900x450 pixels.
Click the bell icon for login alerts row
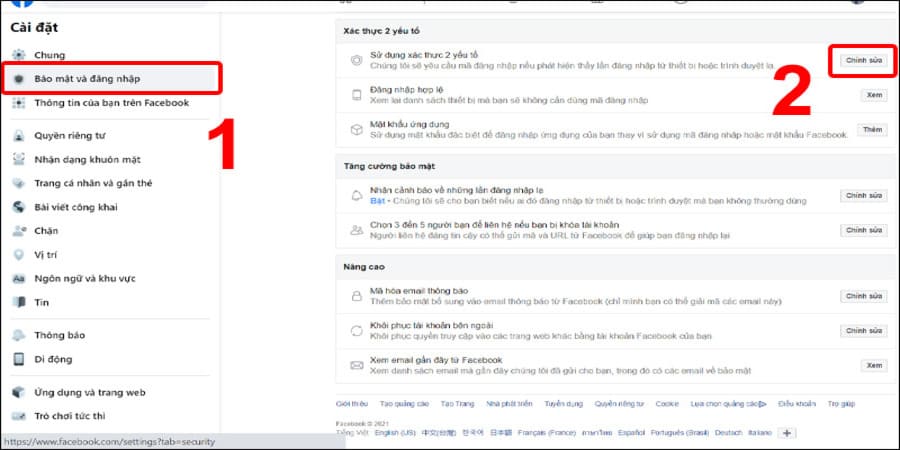356,196
